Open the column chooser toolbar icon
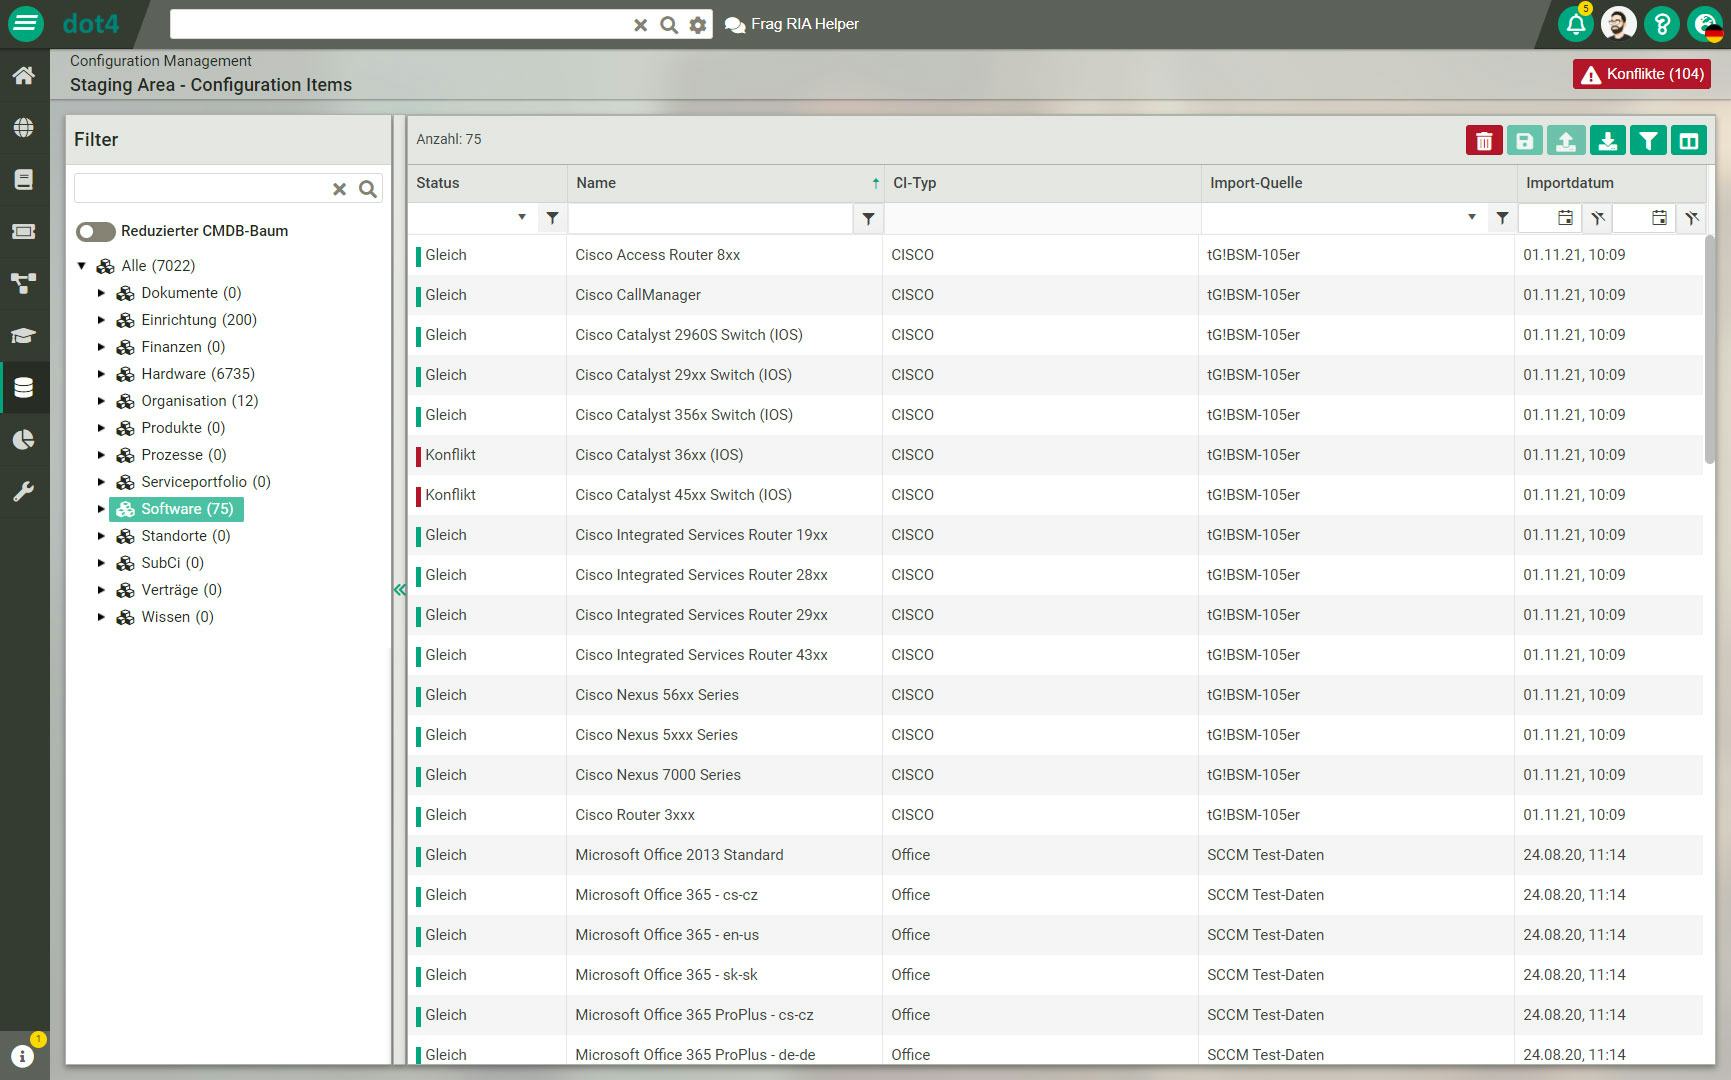This screenshot has height=1080, width=1731. click(x=1689, y=141)
